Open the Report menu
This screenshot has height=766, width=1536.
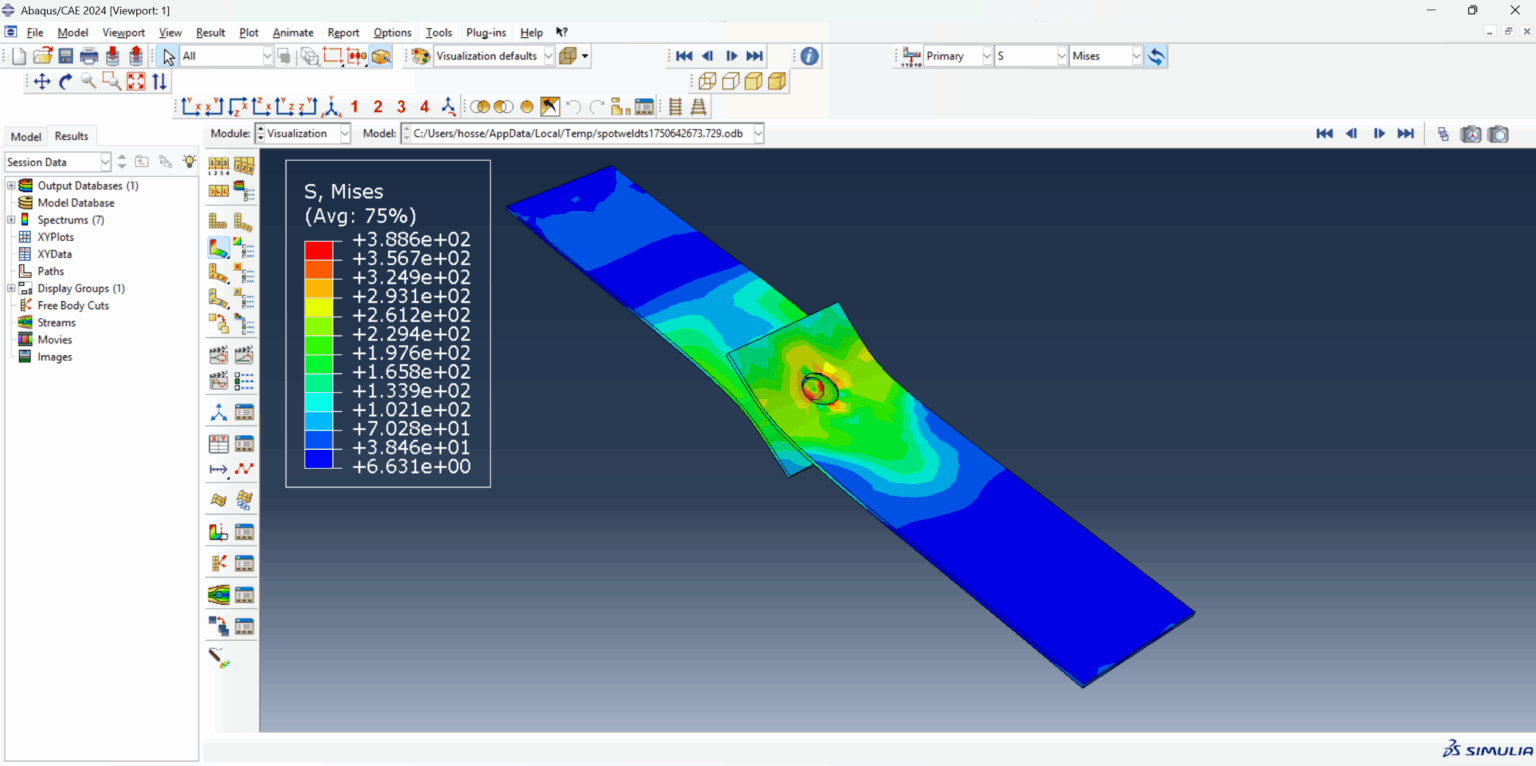pyautogui.click(x=343, y=32)
